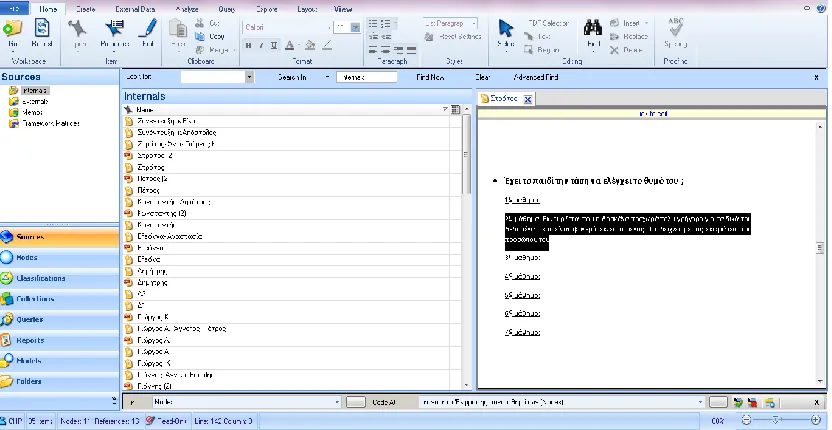Click the Copy icon in Clipboard group
Viewport: 832px width, 430px height.
point(200,37)
